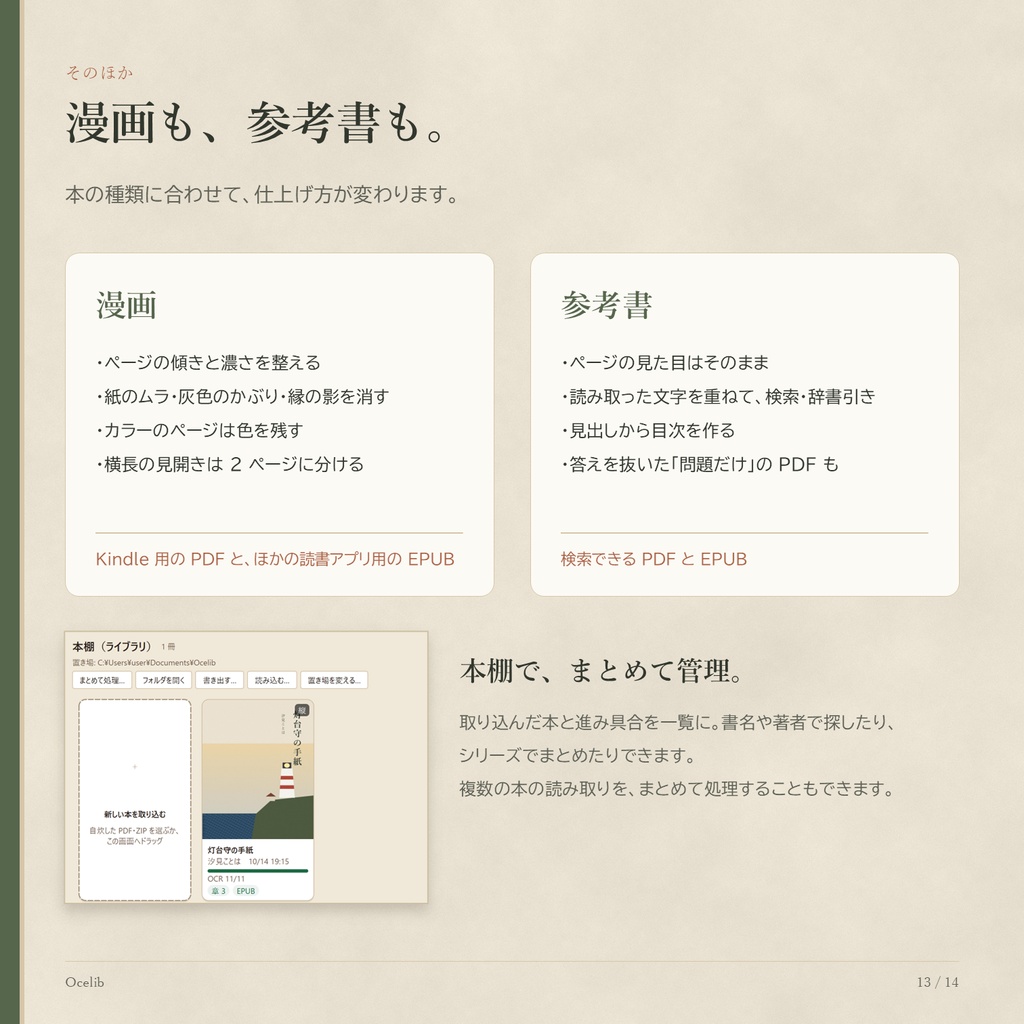The image size is (1024, 1024).
Task: Click the 1 冊 book count label
Action: pos(168,647)
